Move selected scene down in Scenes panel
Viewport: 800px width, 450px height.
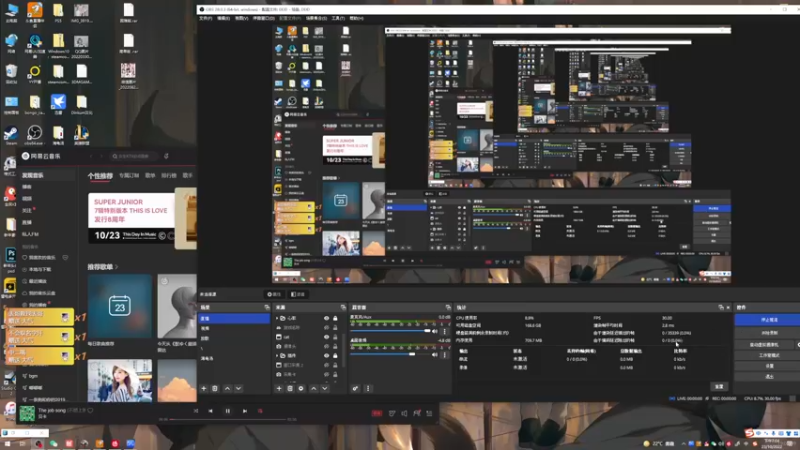pos(238,389)
